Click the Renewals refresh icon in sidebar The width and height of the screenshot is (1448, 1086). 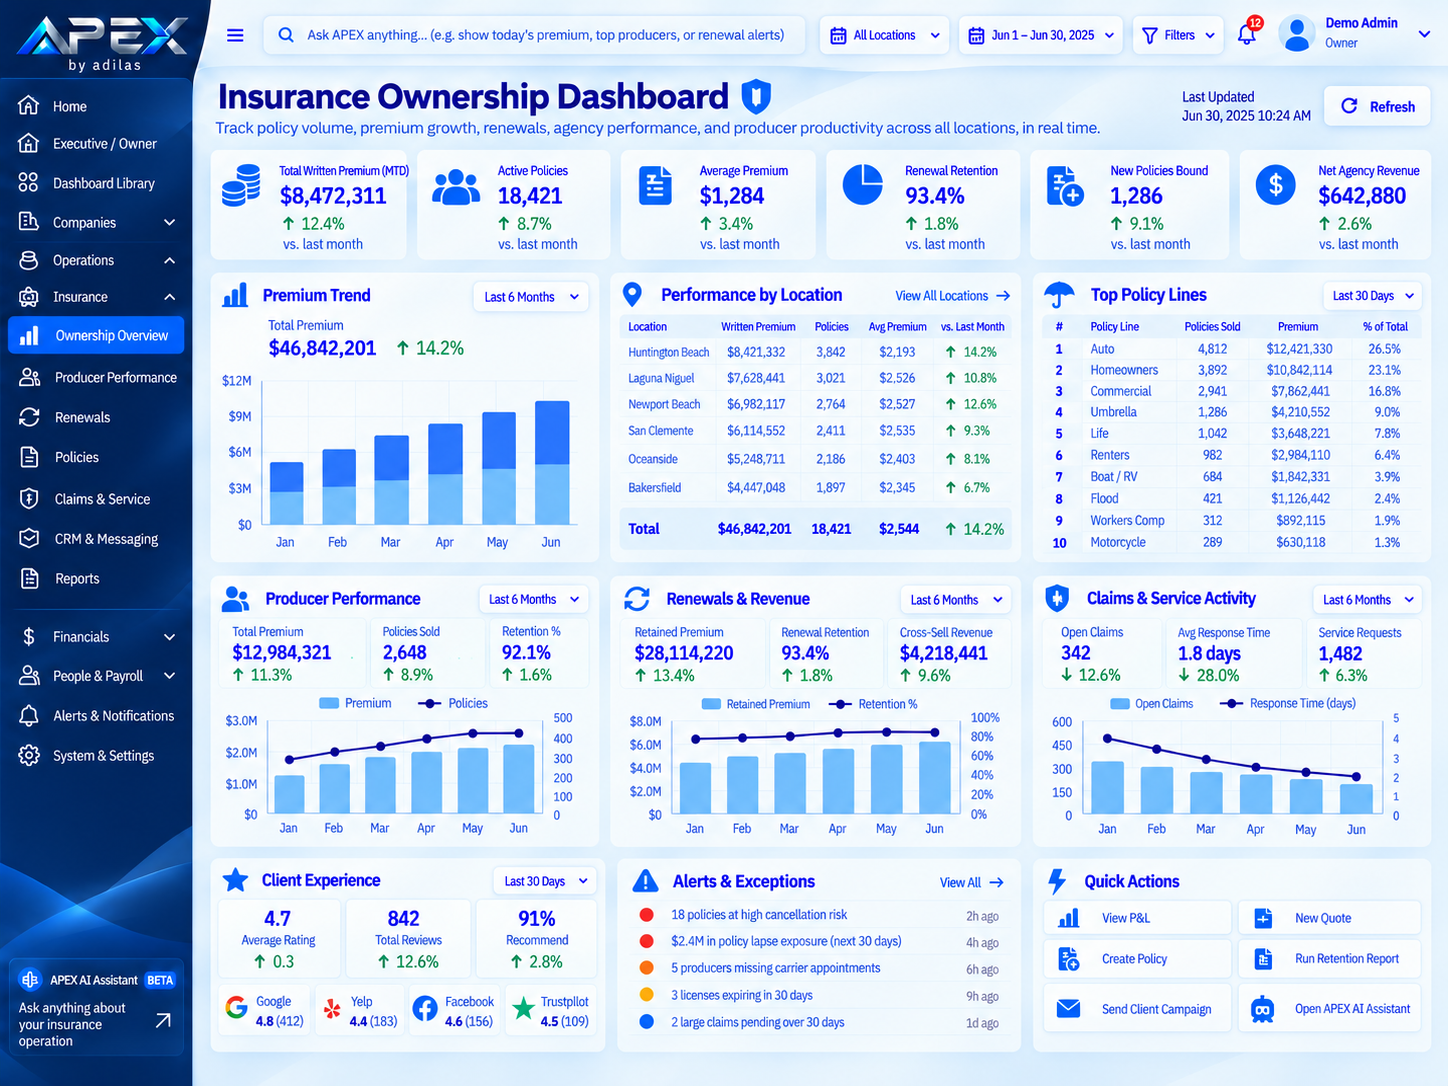pyautogui.click(x=30, y=417)
